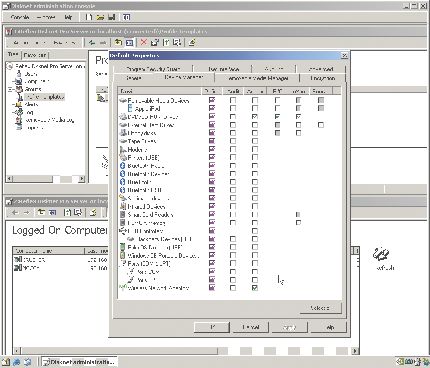
Task: Select the Floppy disks device icon
Action: 123,133
